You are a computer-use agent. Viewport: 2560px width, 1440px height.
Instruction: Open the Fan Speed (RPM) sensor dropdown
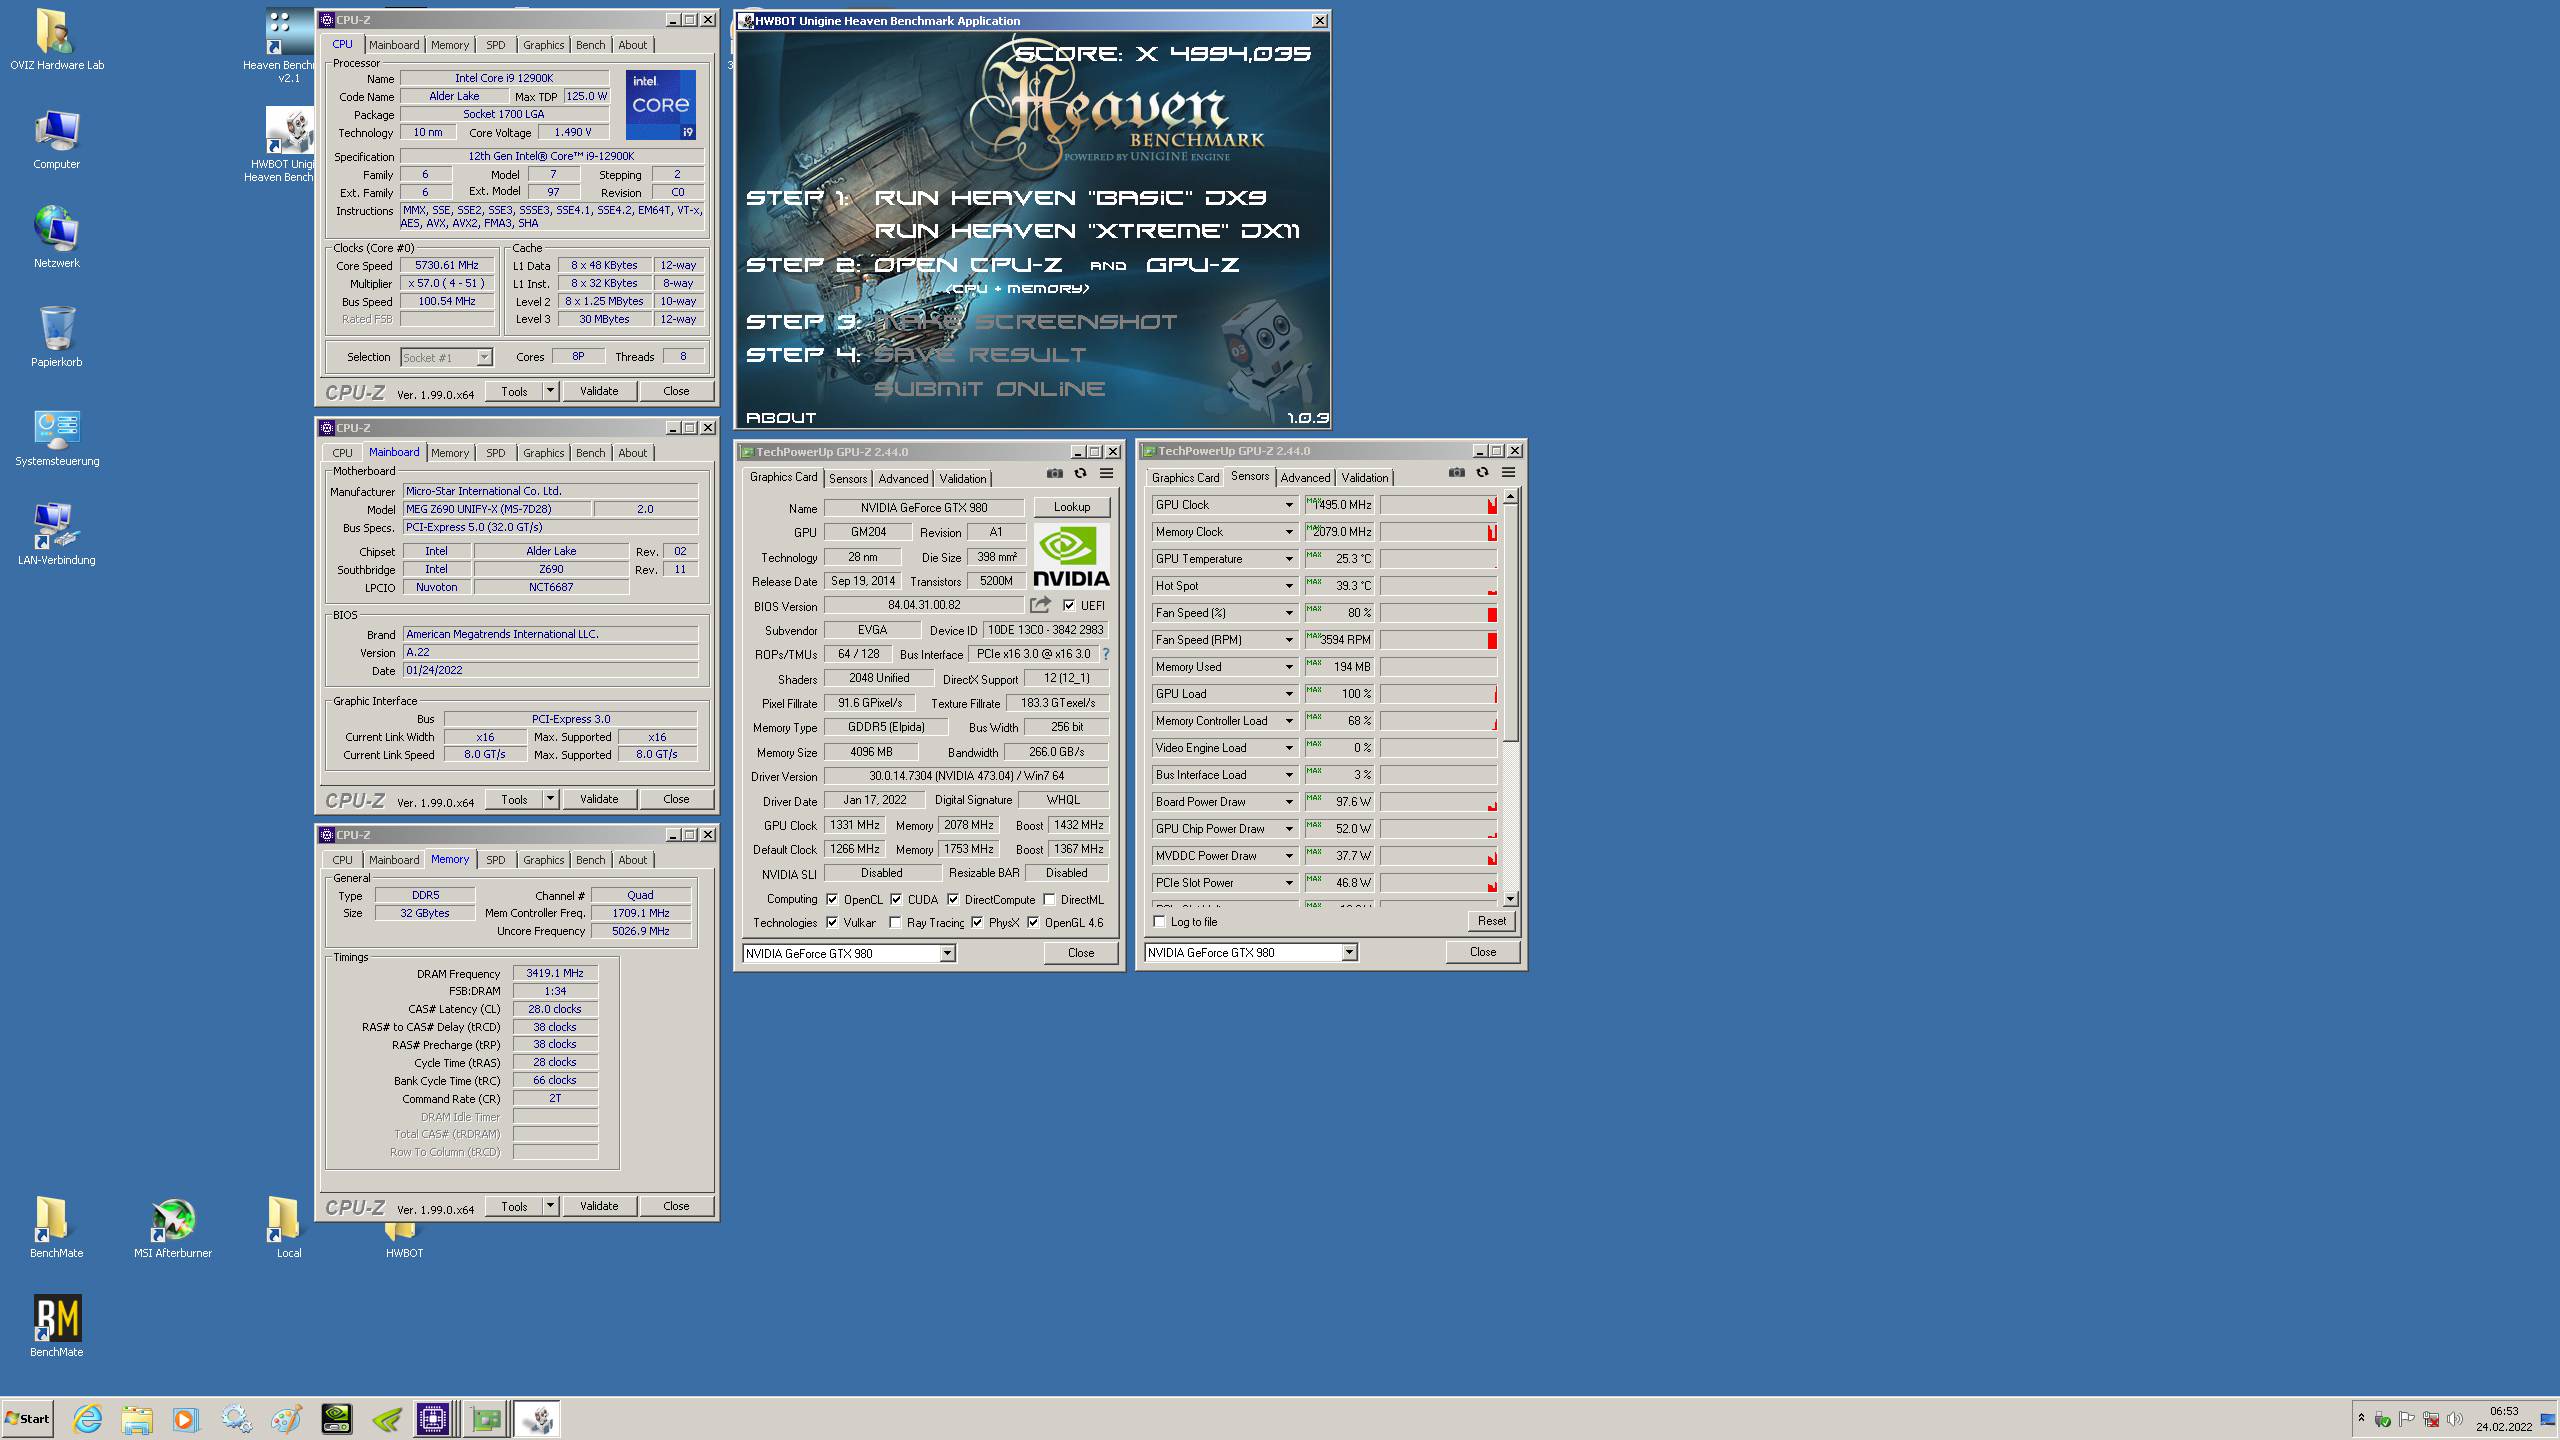1288,640
